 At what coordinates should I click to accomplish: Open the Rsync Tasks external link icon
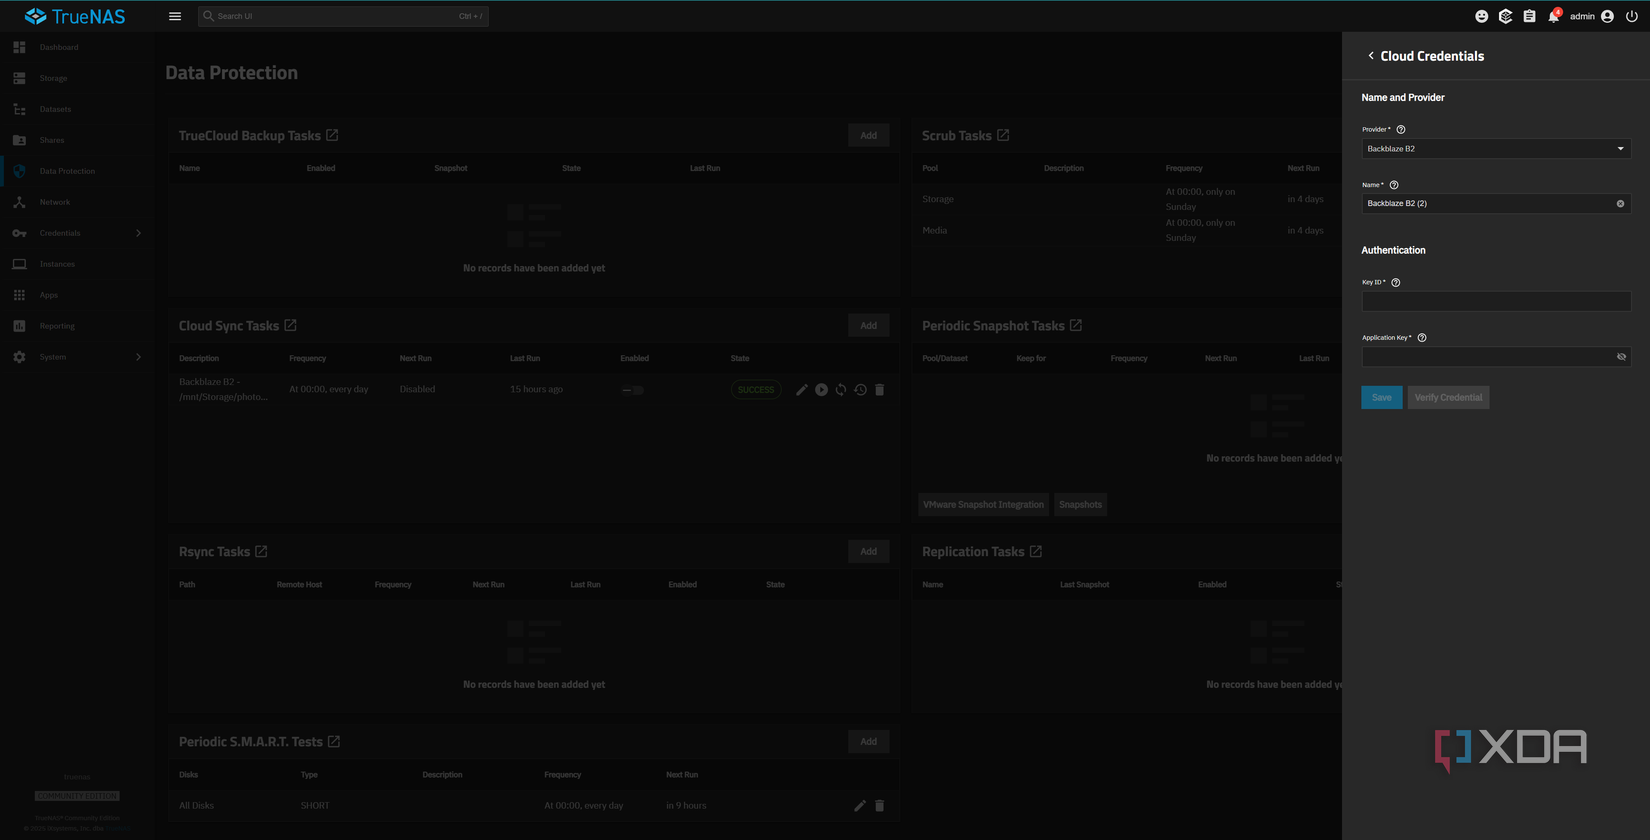pyautogui.click(x=261, y=551)
